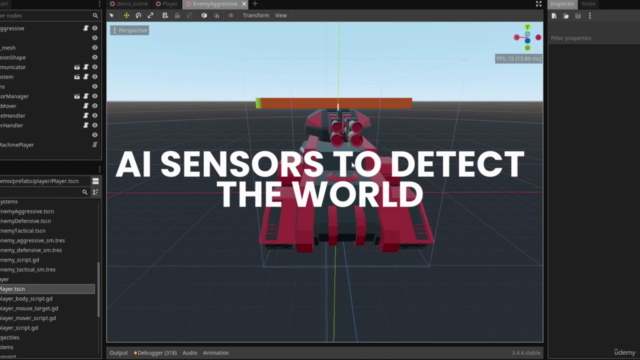Viewport: 640px width, 360px height.
Task: Switch to the Player scene tab
Action: click(167, 4)
